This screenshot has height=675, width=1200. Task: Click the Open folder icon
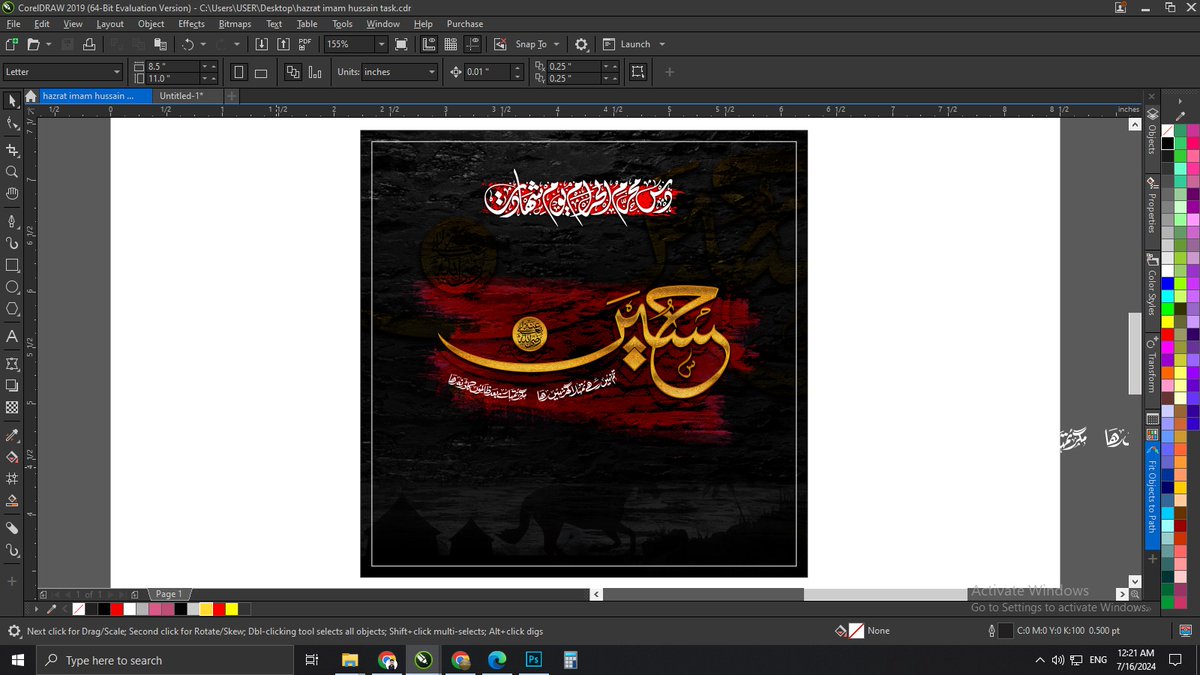coord(33,44)
